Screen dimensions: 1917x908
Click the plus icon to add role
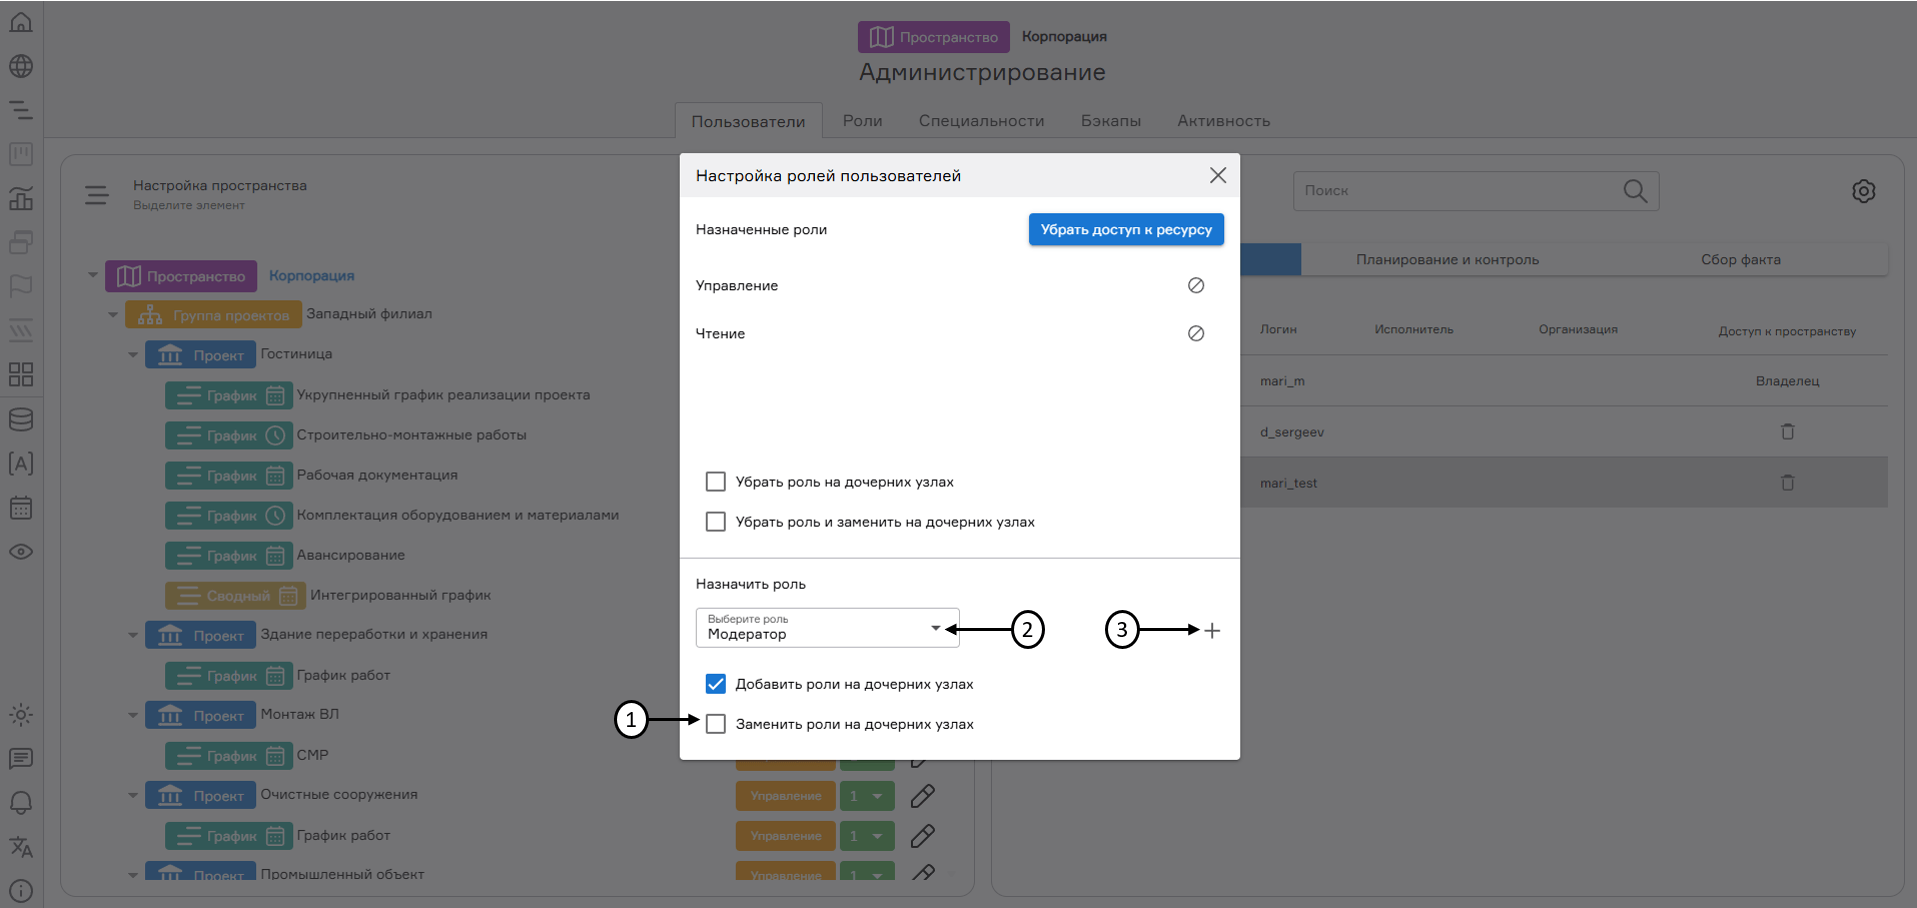point(1212,630)
